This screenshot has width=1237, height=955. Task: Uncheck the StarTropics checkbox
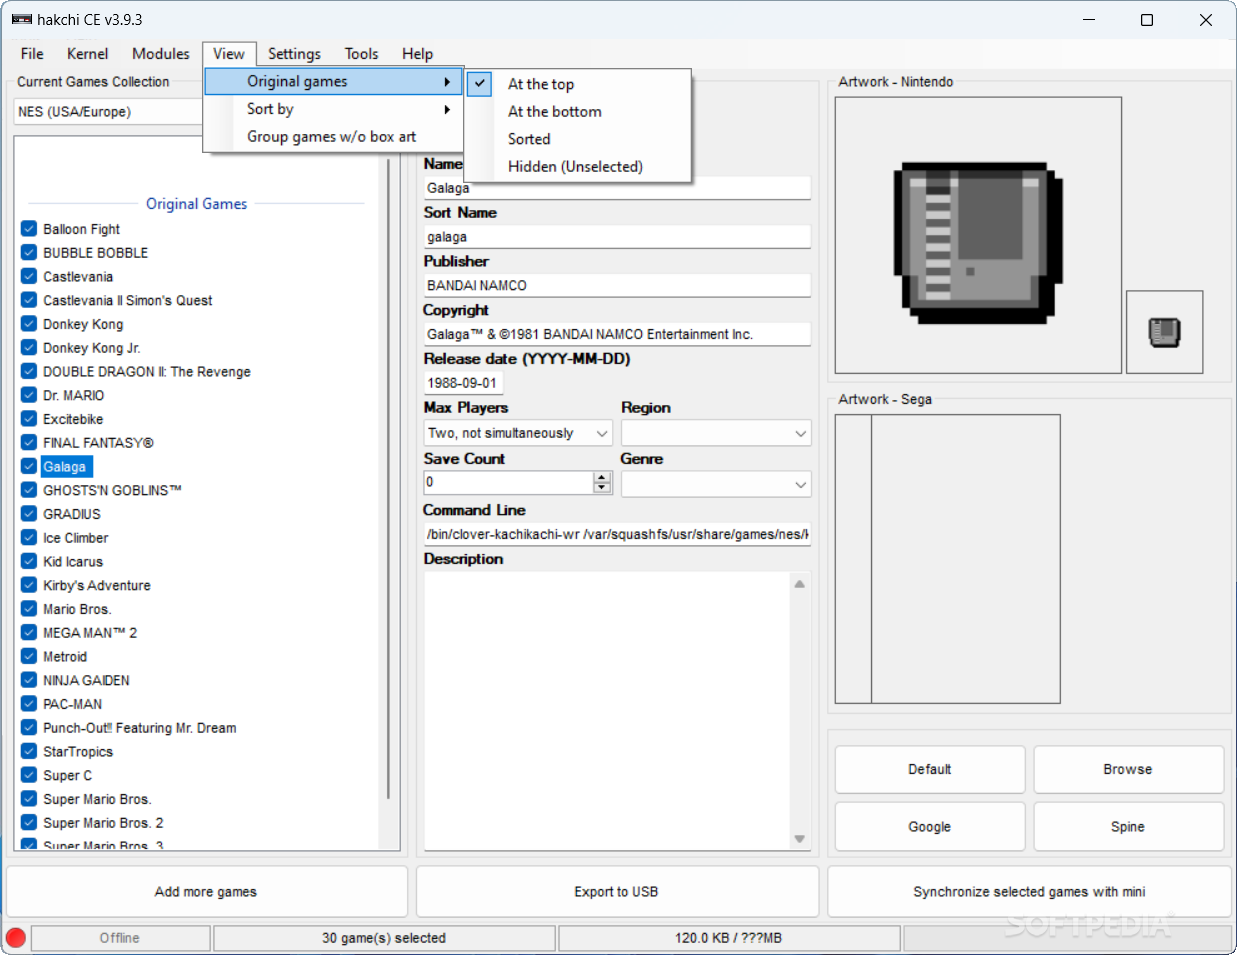[x=29, y=752]
